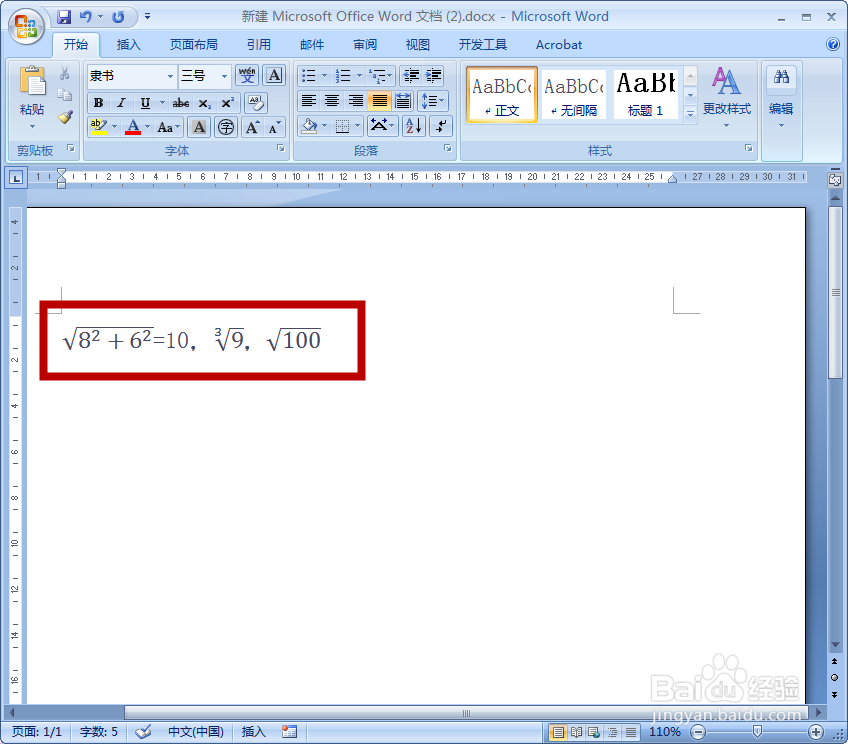Apply distributed alignment
This screenshot has height=744, width=848.
coord(403,101)
